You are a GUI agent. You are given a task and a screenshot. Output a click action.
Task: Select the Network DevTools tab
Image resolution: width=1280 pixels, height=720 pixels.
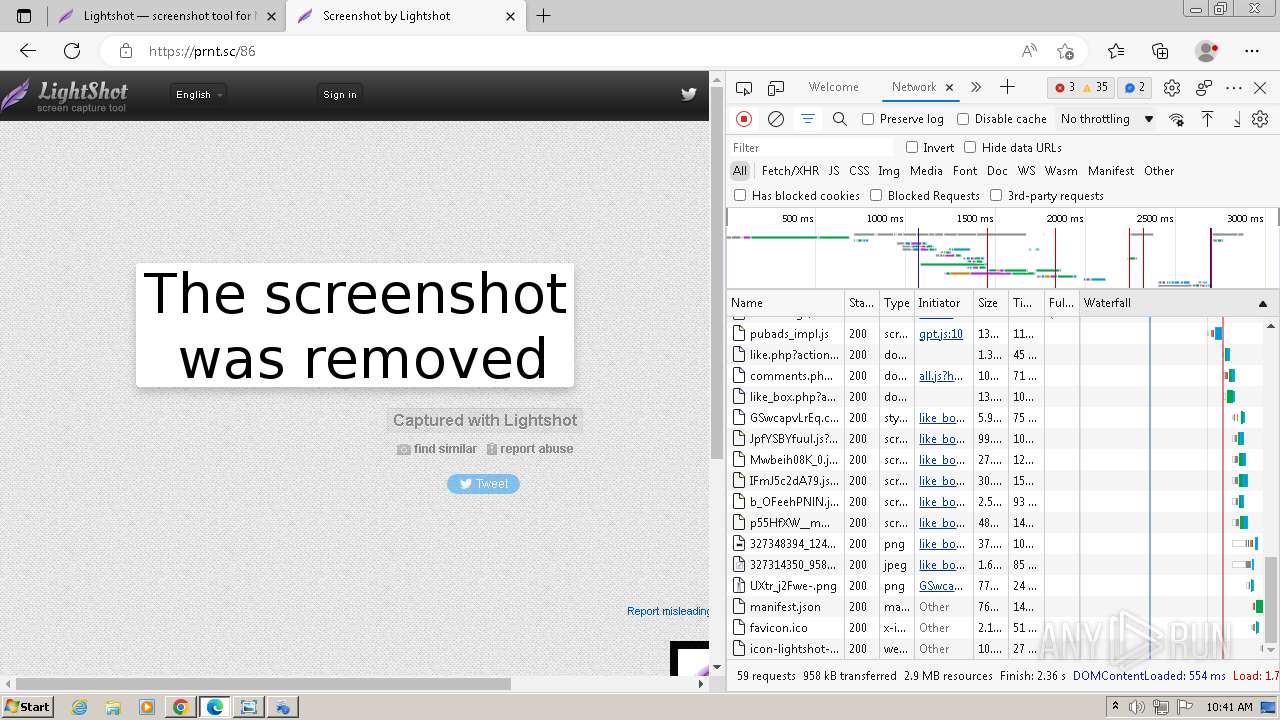914,87
